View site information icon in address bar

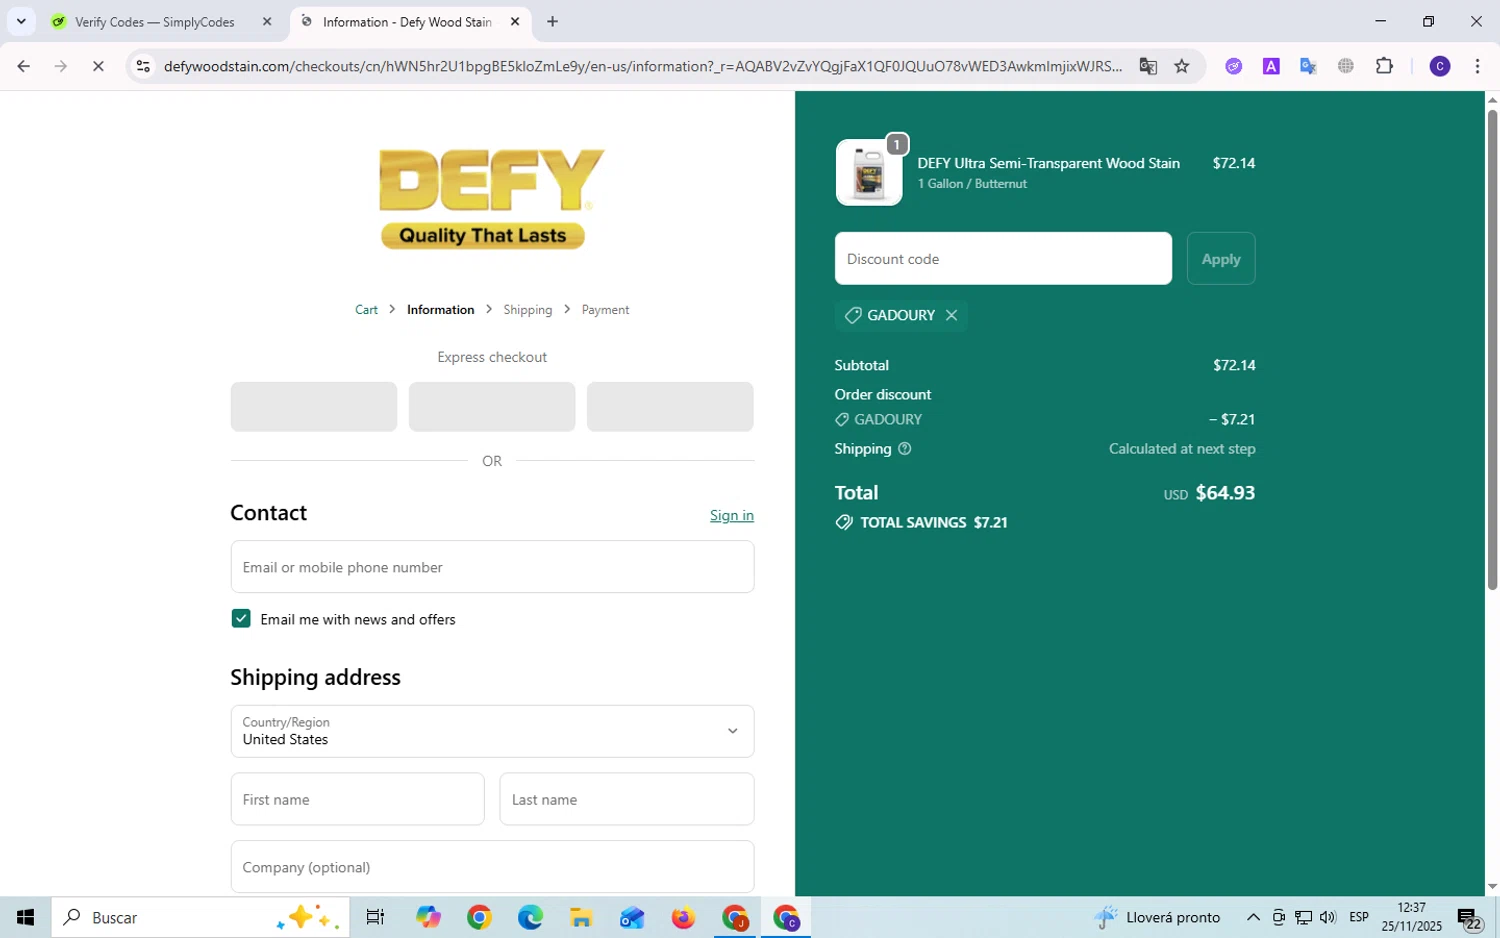[x=143, y=66]
